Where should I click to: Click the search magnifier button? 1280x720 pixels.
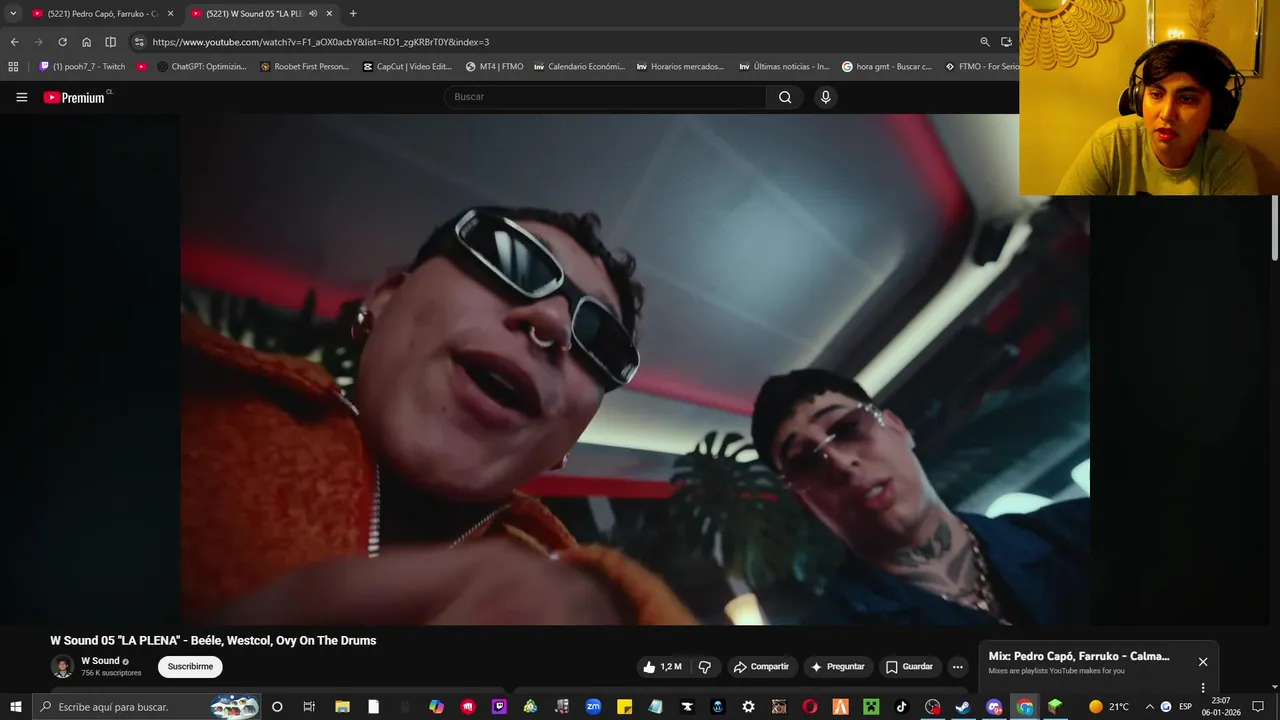[x=785, y=97]
